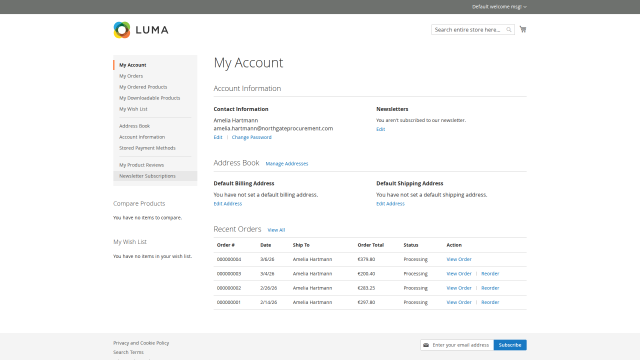
Task: Open My Product Reviews
Action: (x=141, y=165)
